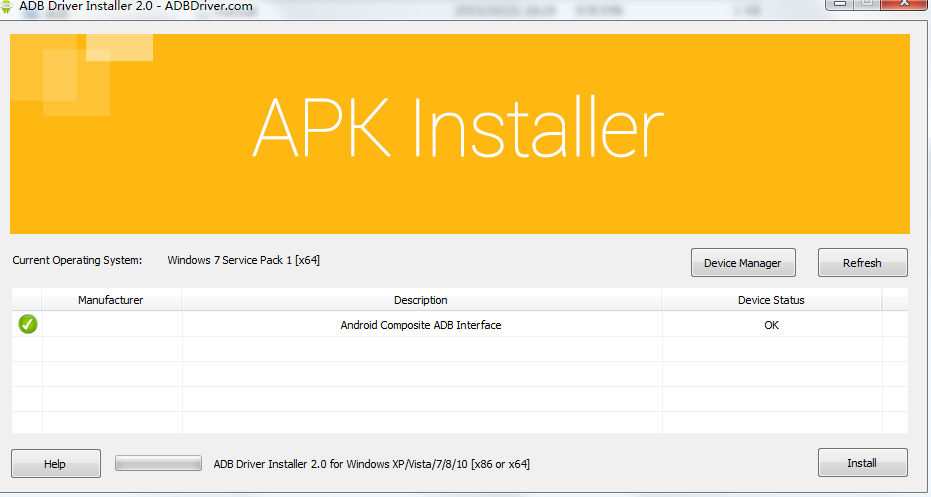Click the Device Status column header
This screenshot has height=497, width=931.
[x=771, y=300]
